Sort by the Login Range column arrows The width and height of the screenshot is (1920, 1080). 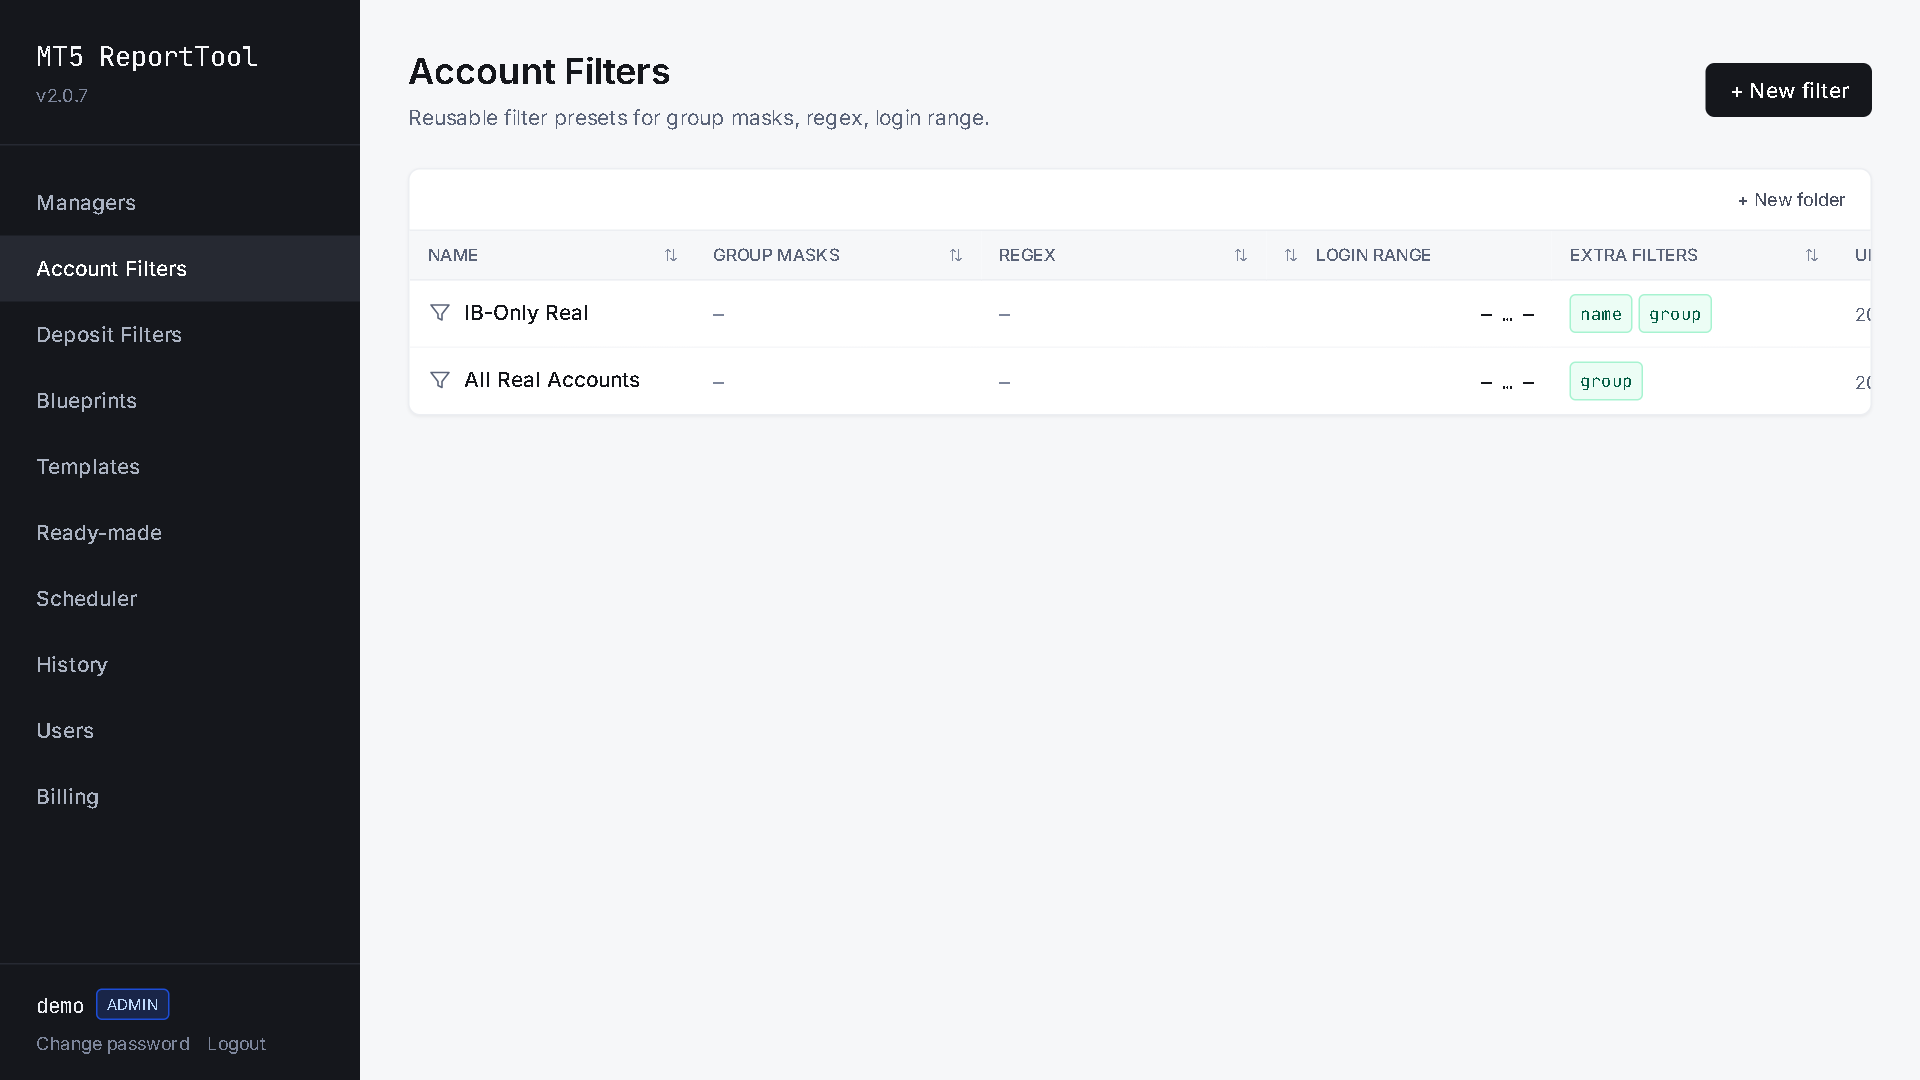point(1291,255)
